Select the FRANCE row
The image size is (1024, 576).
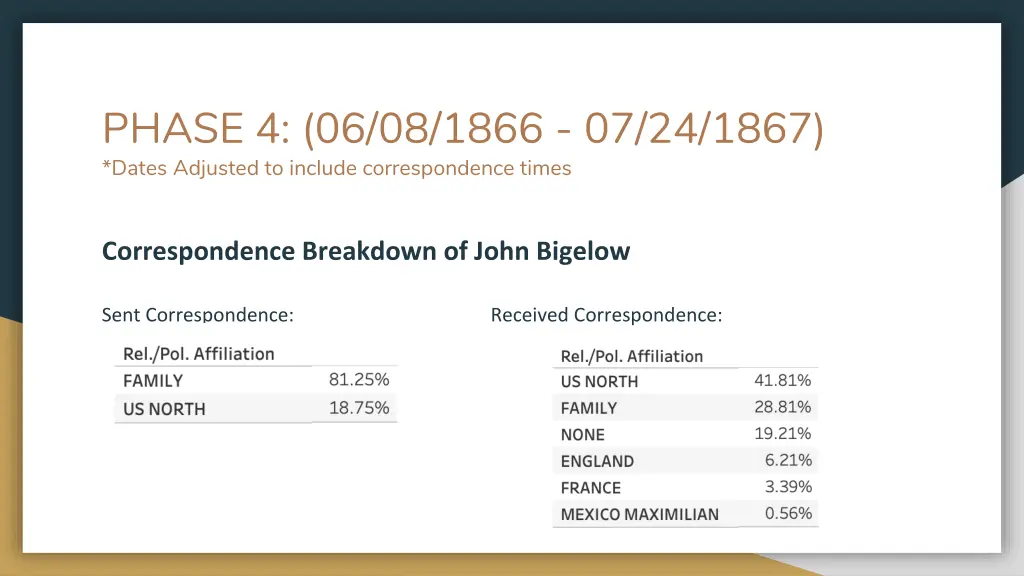[685, 487]
